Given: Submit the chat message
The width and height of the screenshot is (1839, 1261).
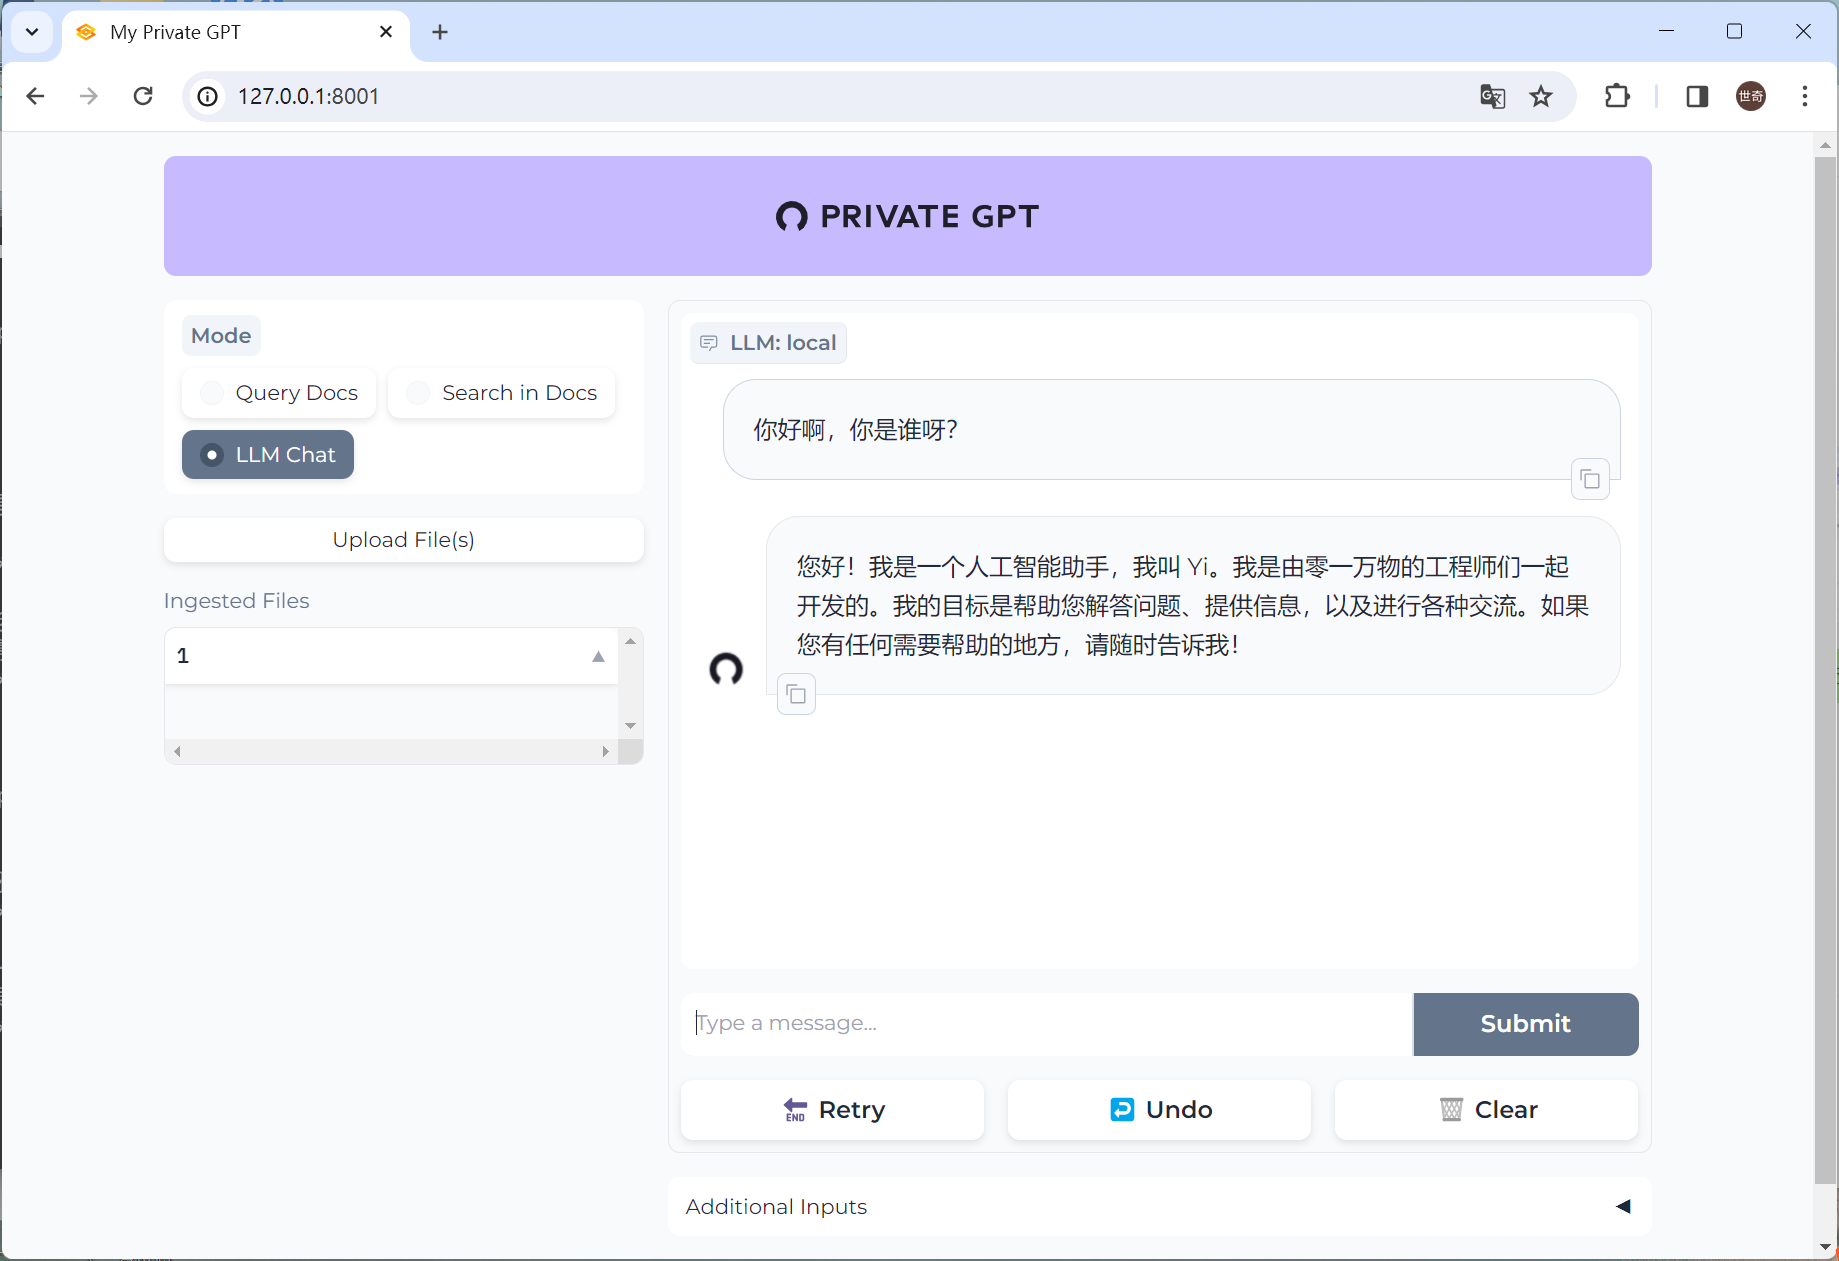Looking at the screenshot, I should pos(1526,1024).
